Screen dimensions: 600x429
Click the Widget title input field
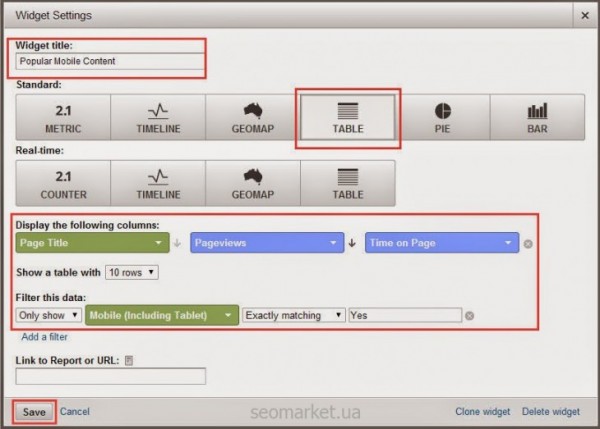(x=110, y=61)
